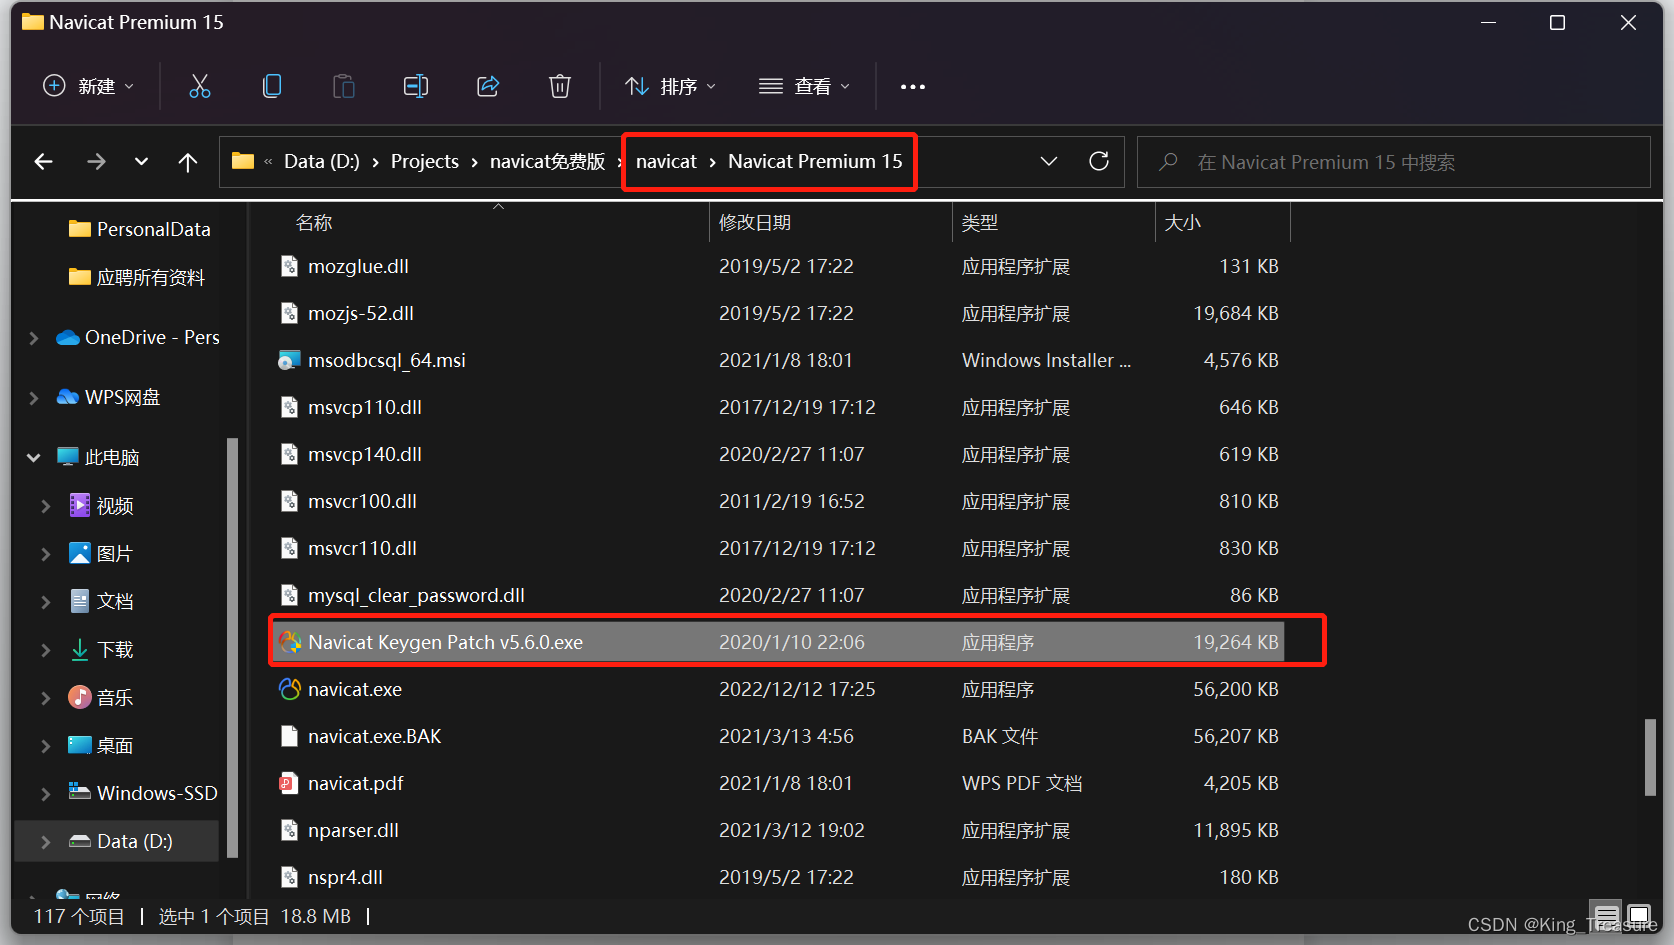Select the file msvcr100.dll
1674x945 pixels.
pyautogui.click(x=362, y=501)
